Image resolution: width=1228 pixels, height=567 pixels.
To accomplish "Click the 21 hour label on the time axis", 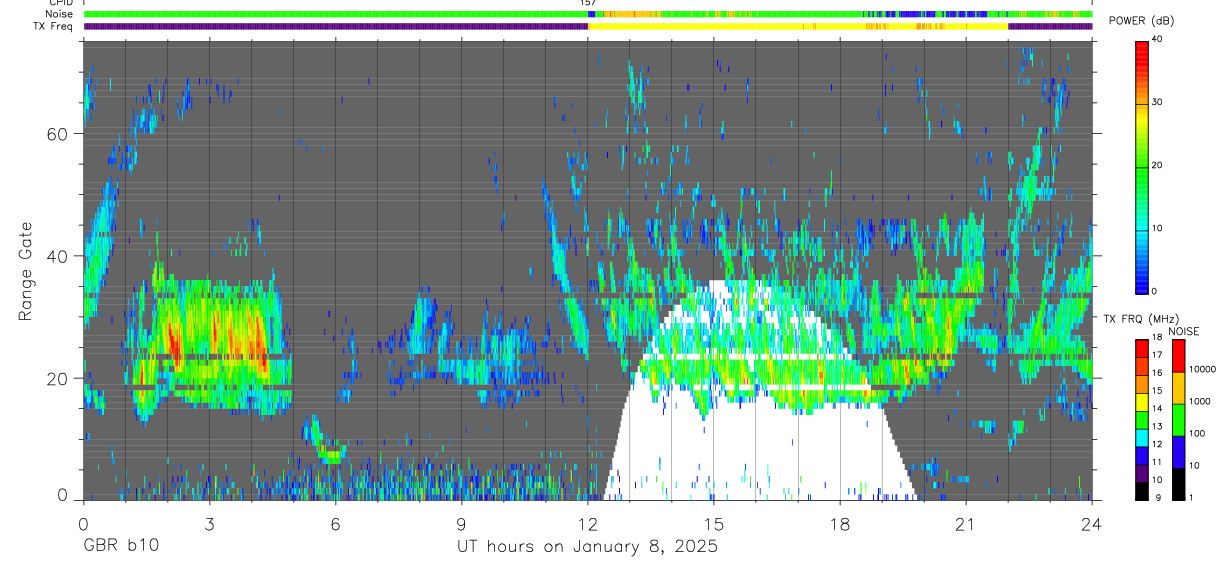I will [966, 524].
